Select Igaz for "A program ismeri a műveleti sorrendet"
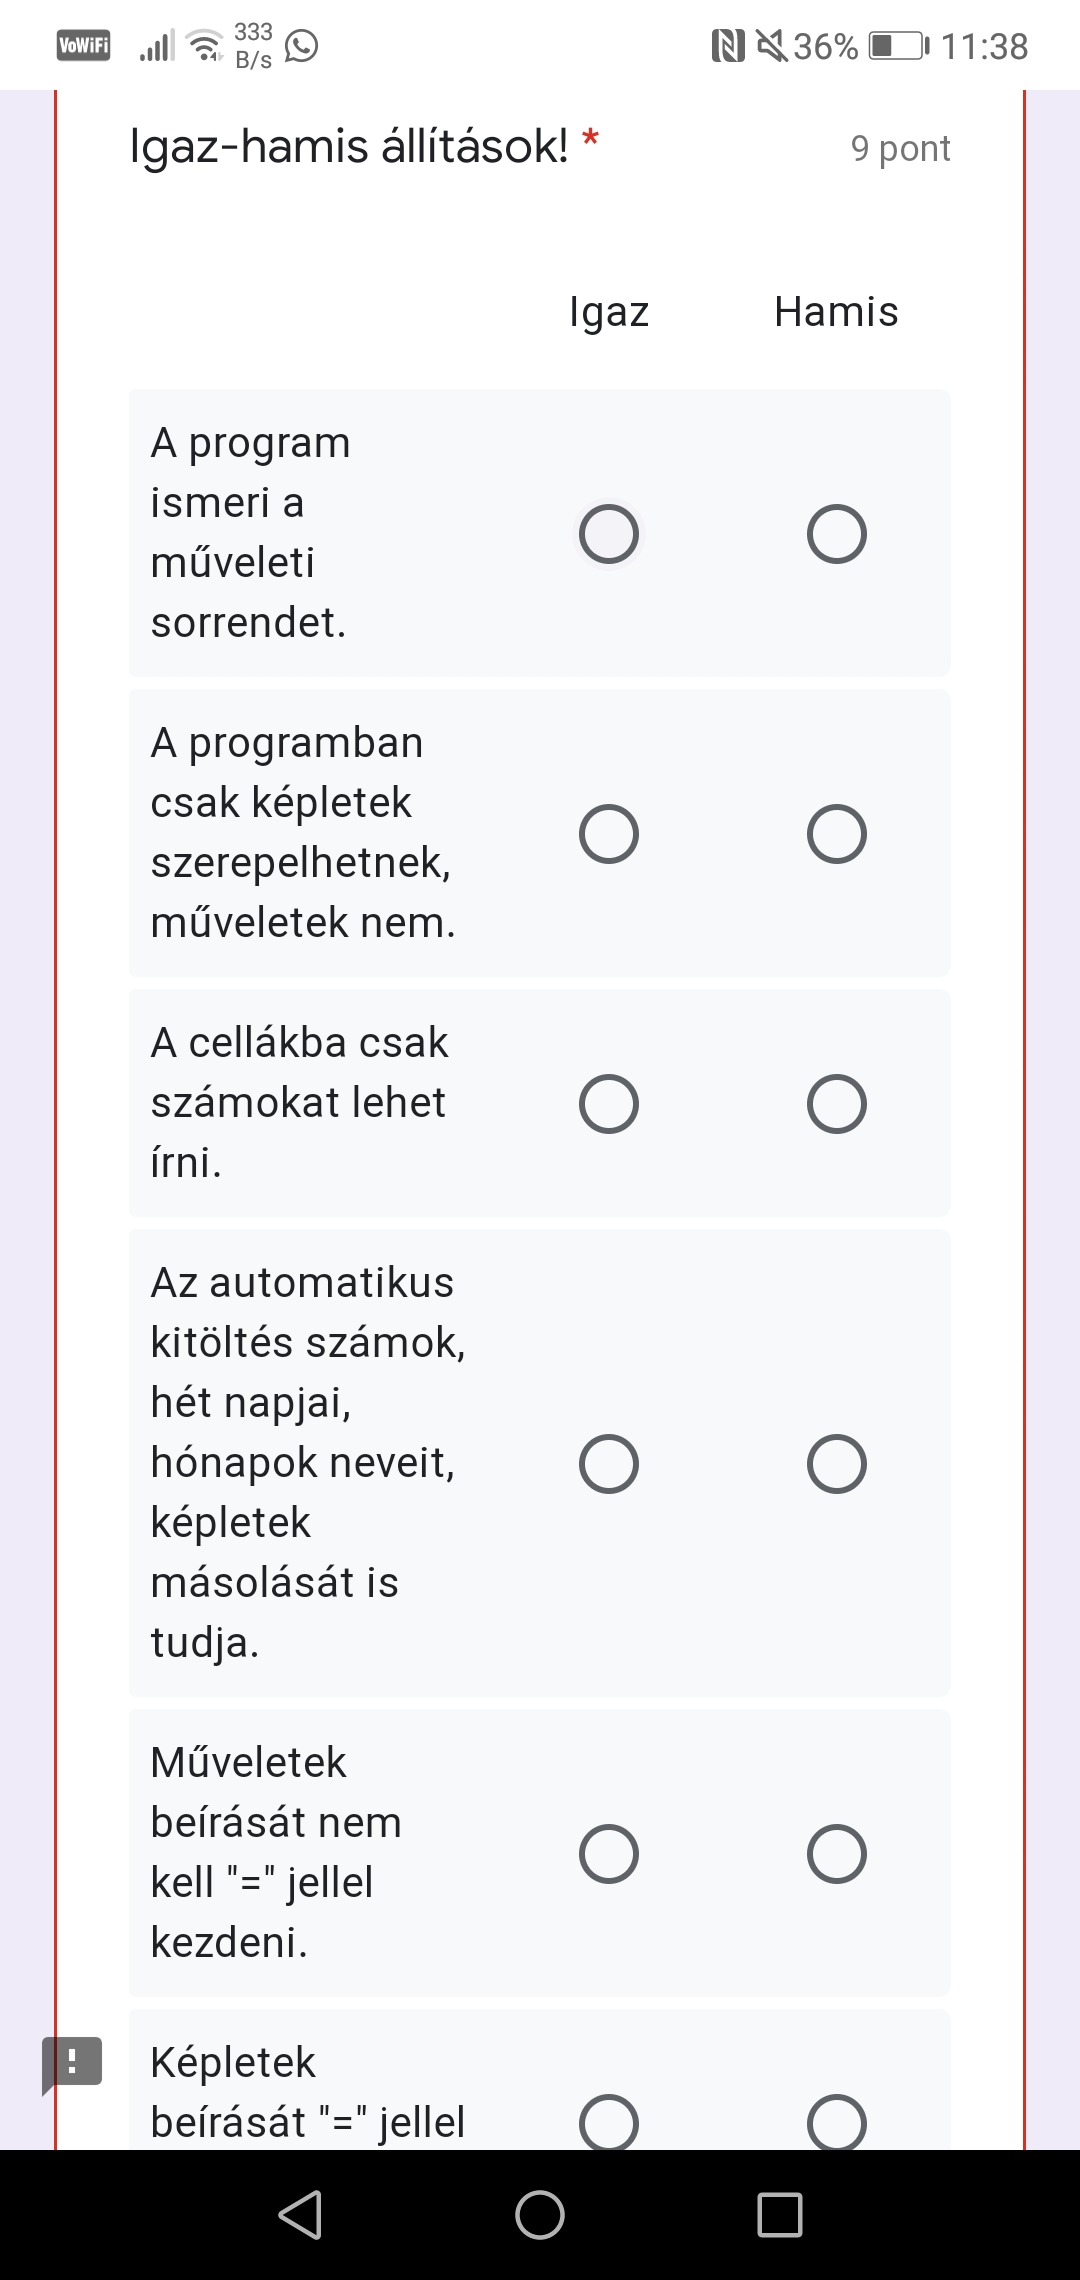Image resolution: width=1080 pixels, height=2280 pixels. 609,534
